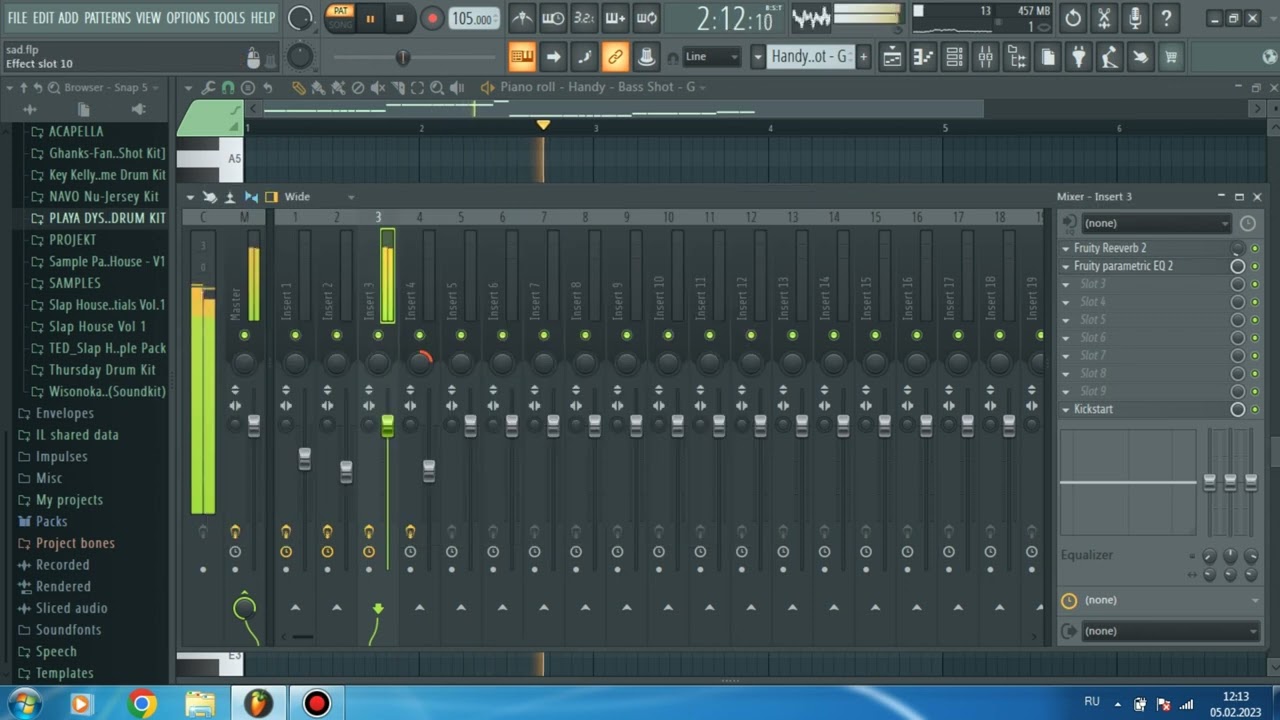Screen dimensions: 1280x720
Task: Select the zoom magnifier tool in piano roll
Action: [437, 88]
